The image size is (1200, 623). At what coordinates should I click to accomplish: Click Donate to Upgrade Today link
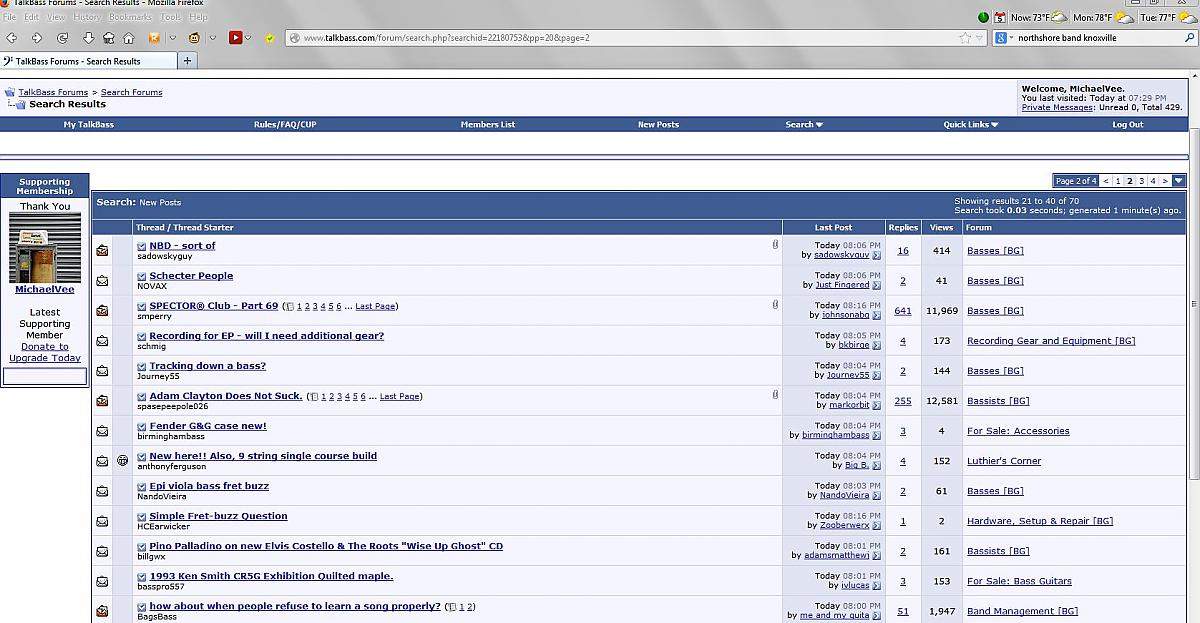point(45,352)
